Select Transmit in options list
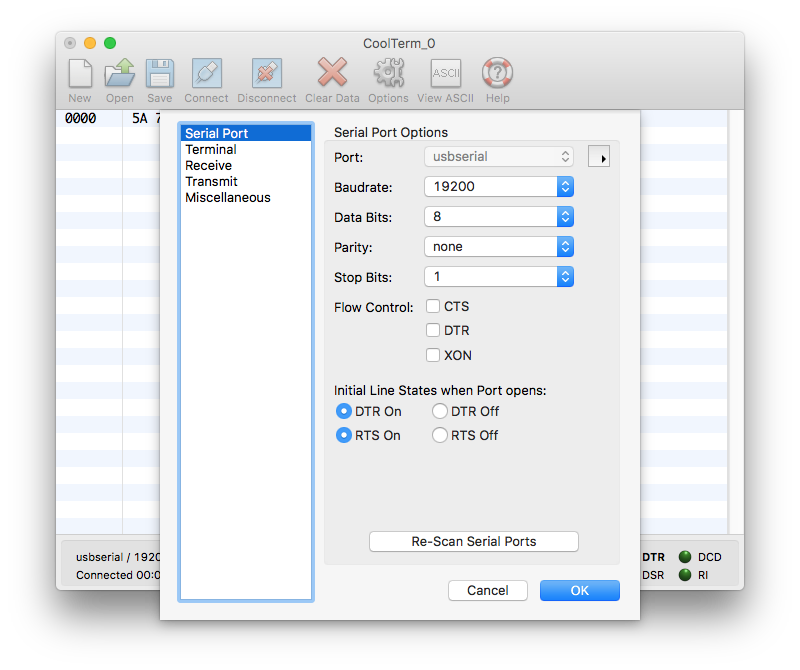 246,181
